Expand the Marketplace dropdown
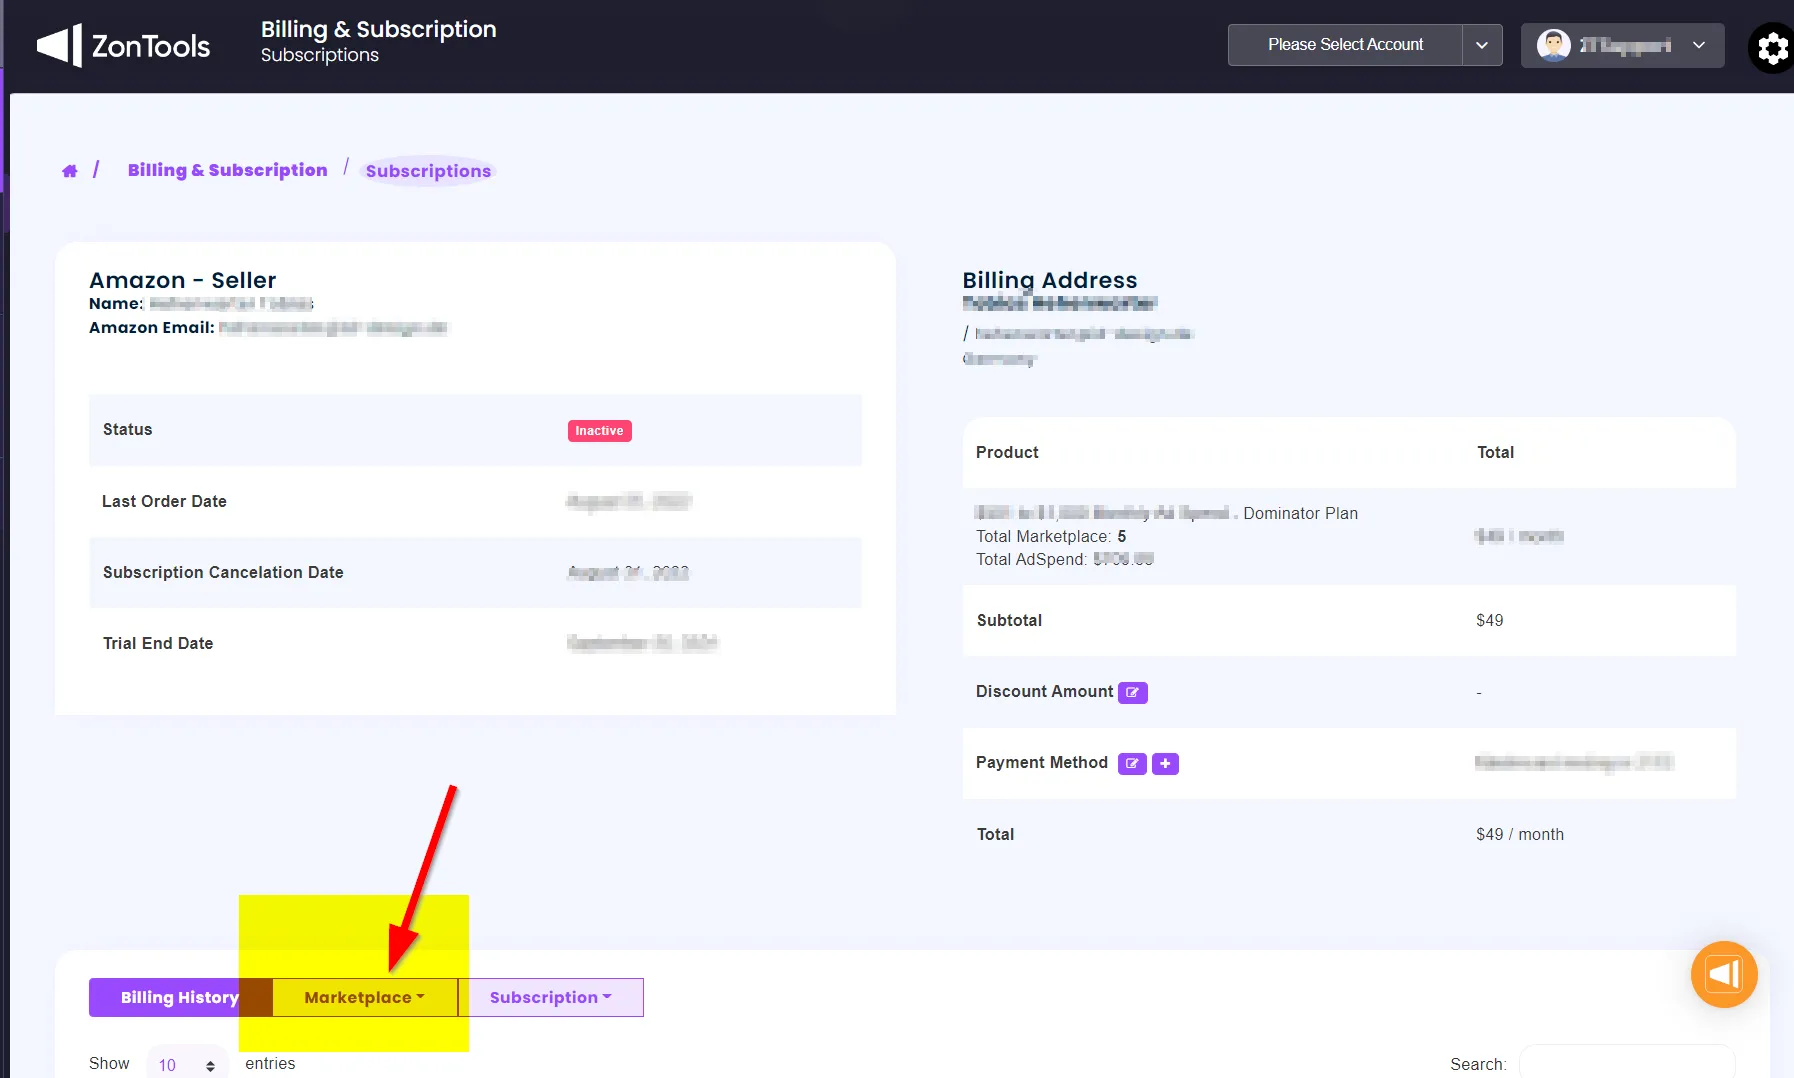This screenshot has width=1794, height=1078. point(365,997)
